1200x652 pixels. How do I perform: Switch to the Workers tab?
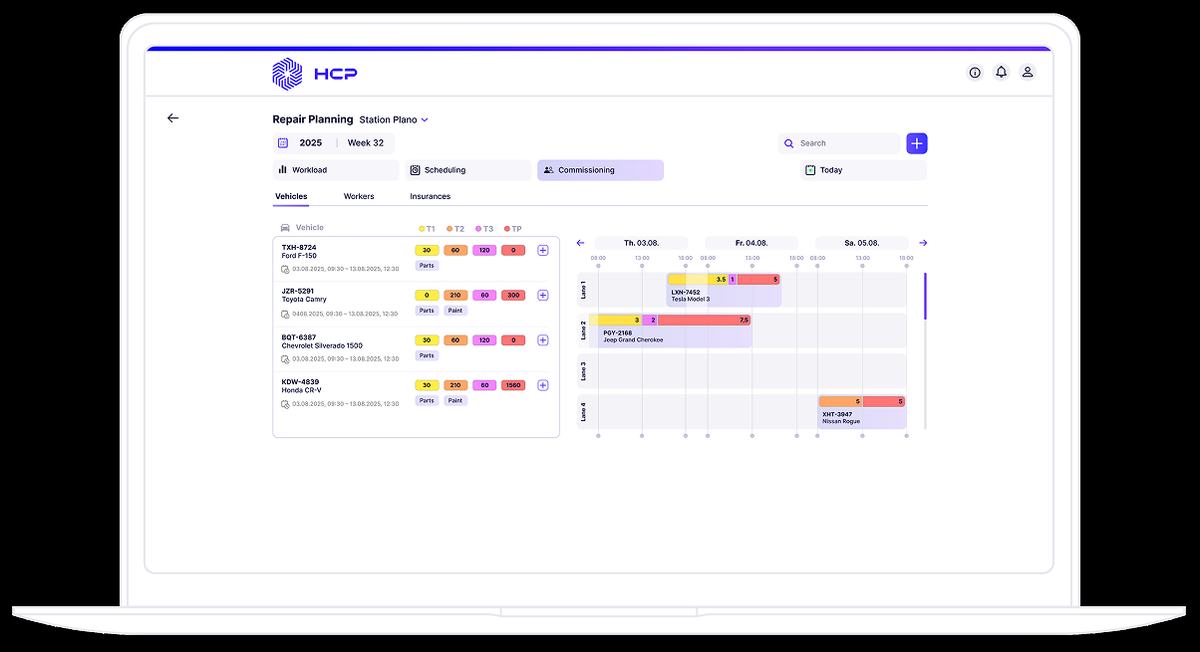[359, 196]
